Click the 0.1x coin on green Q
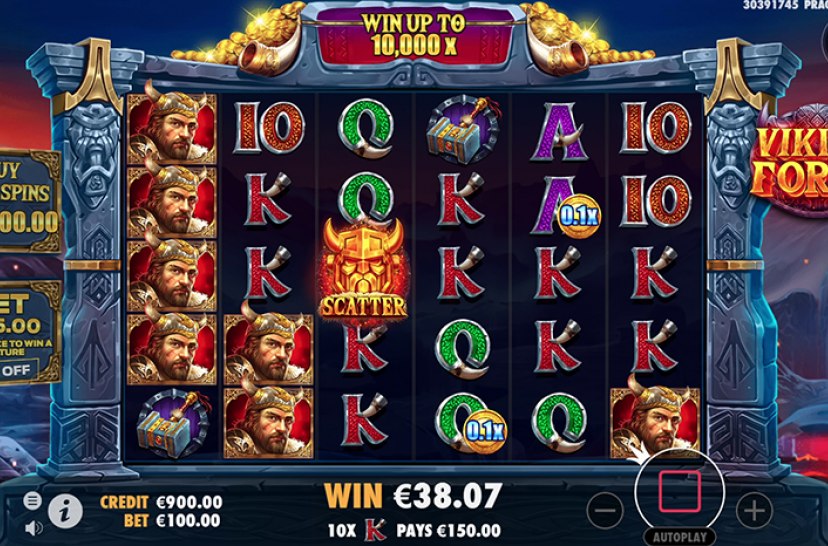 coord(485,431)
